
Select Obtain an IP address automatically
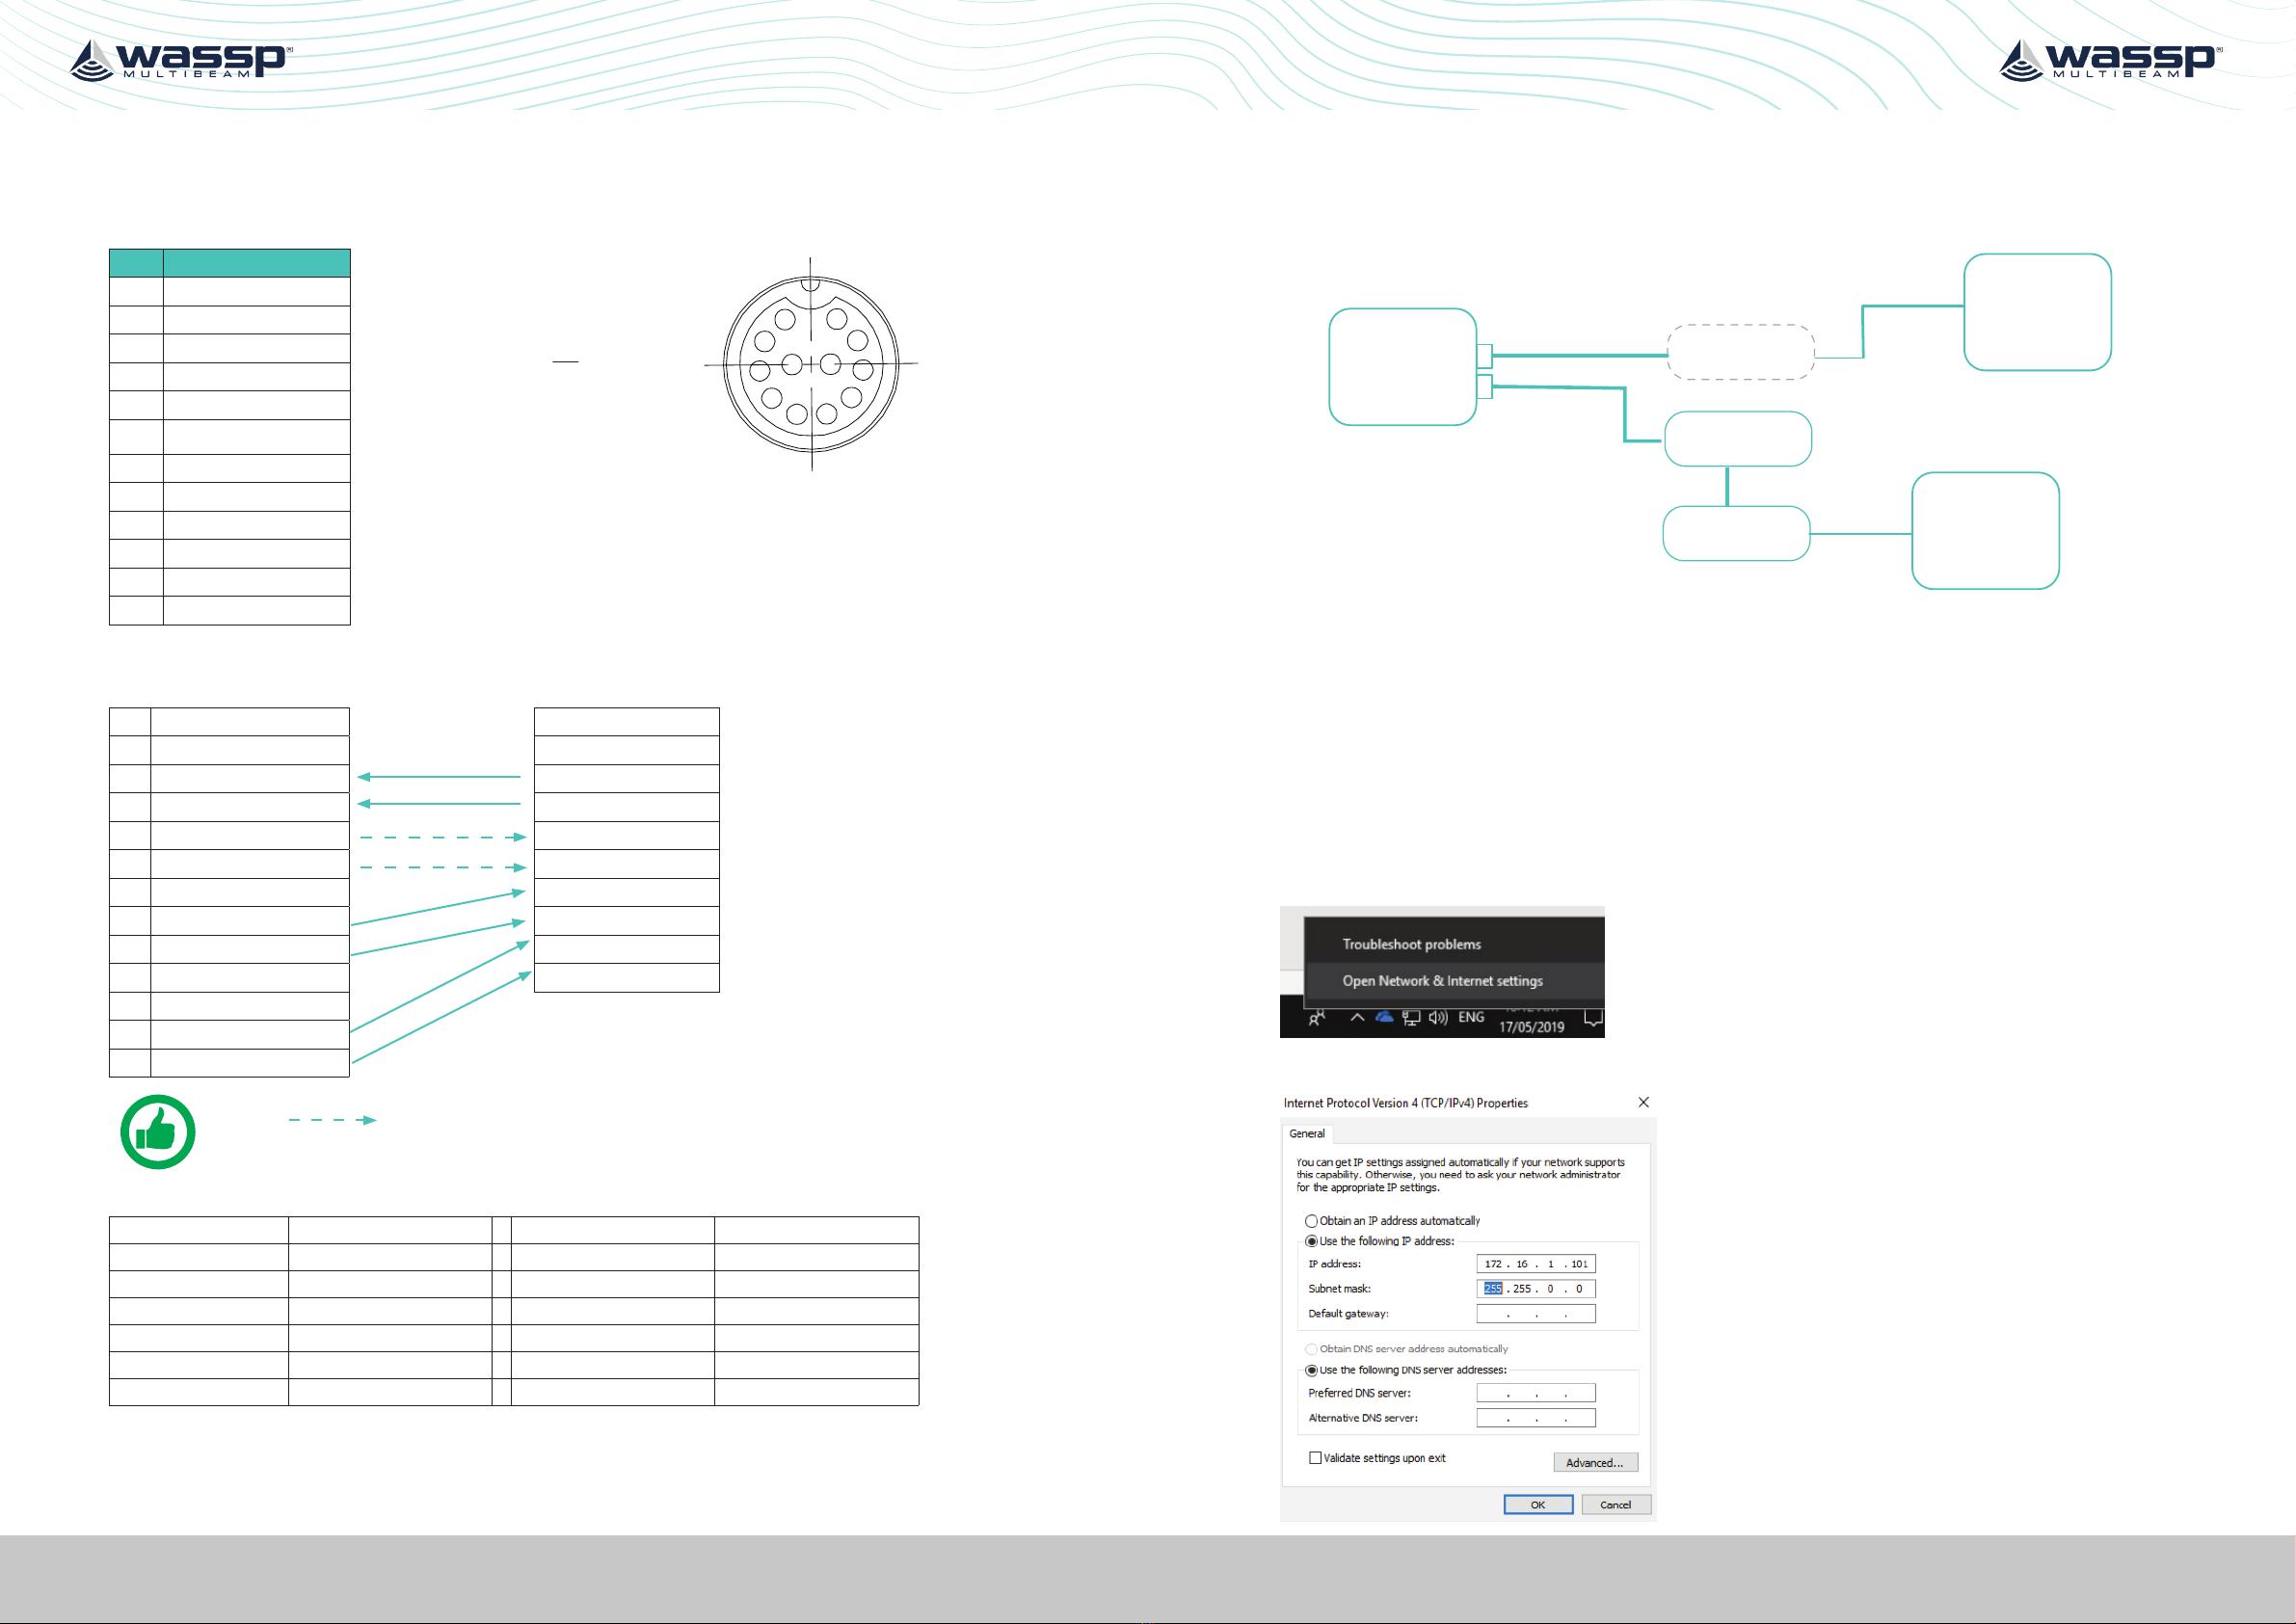pos(1392,1221)
